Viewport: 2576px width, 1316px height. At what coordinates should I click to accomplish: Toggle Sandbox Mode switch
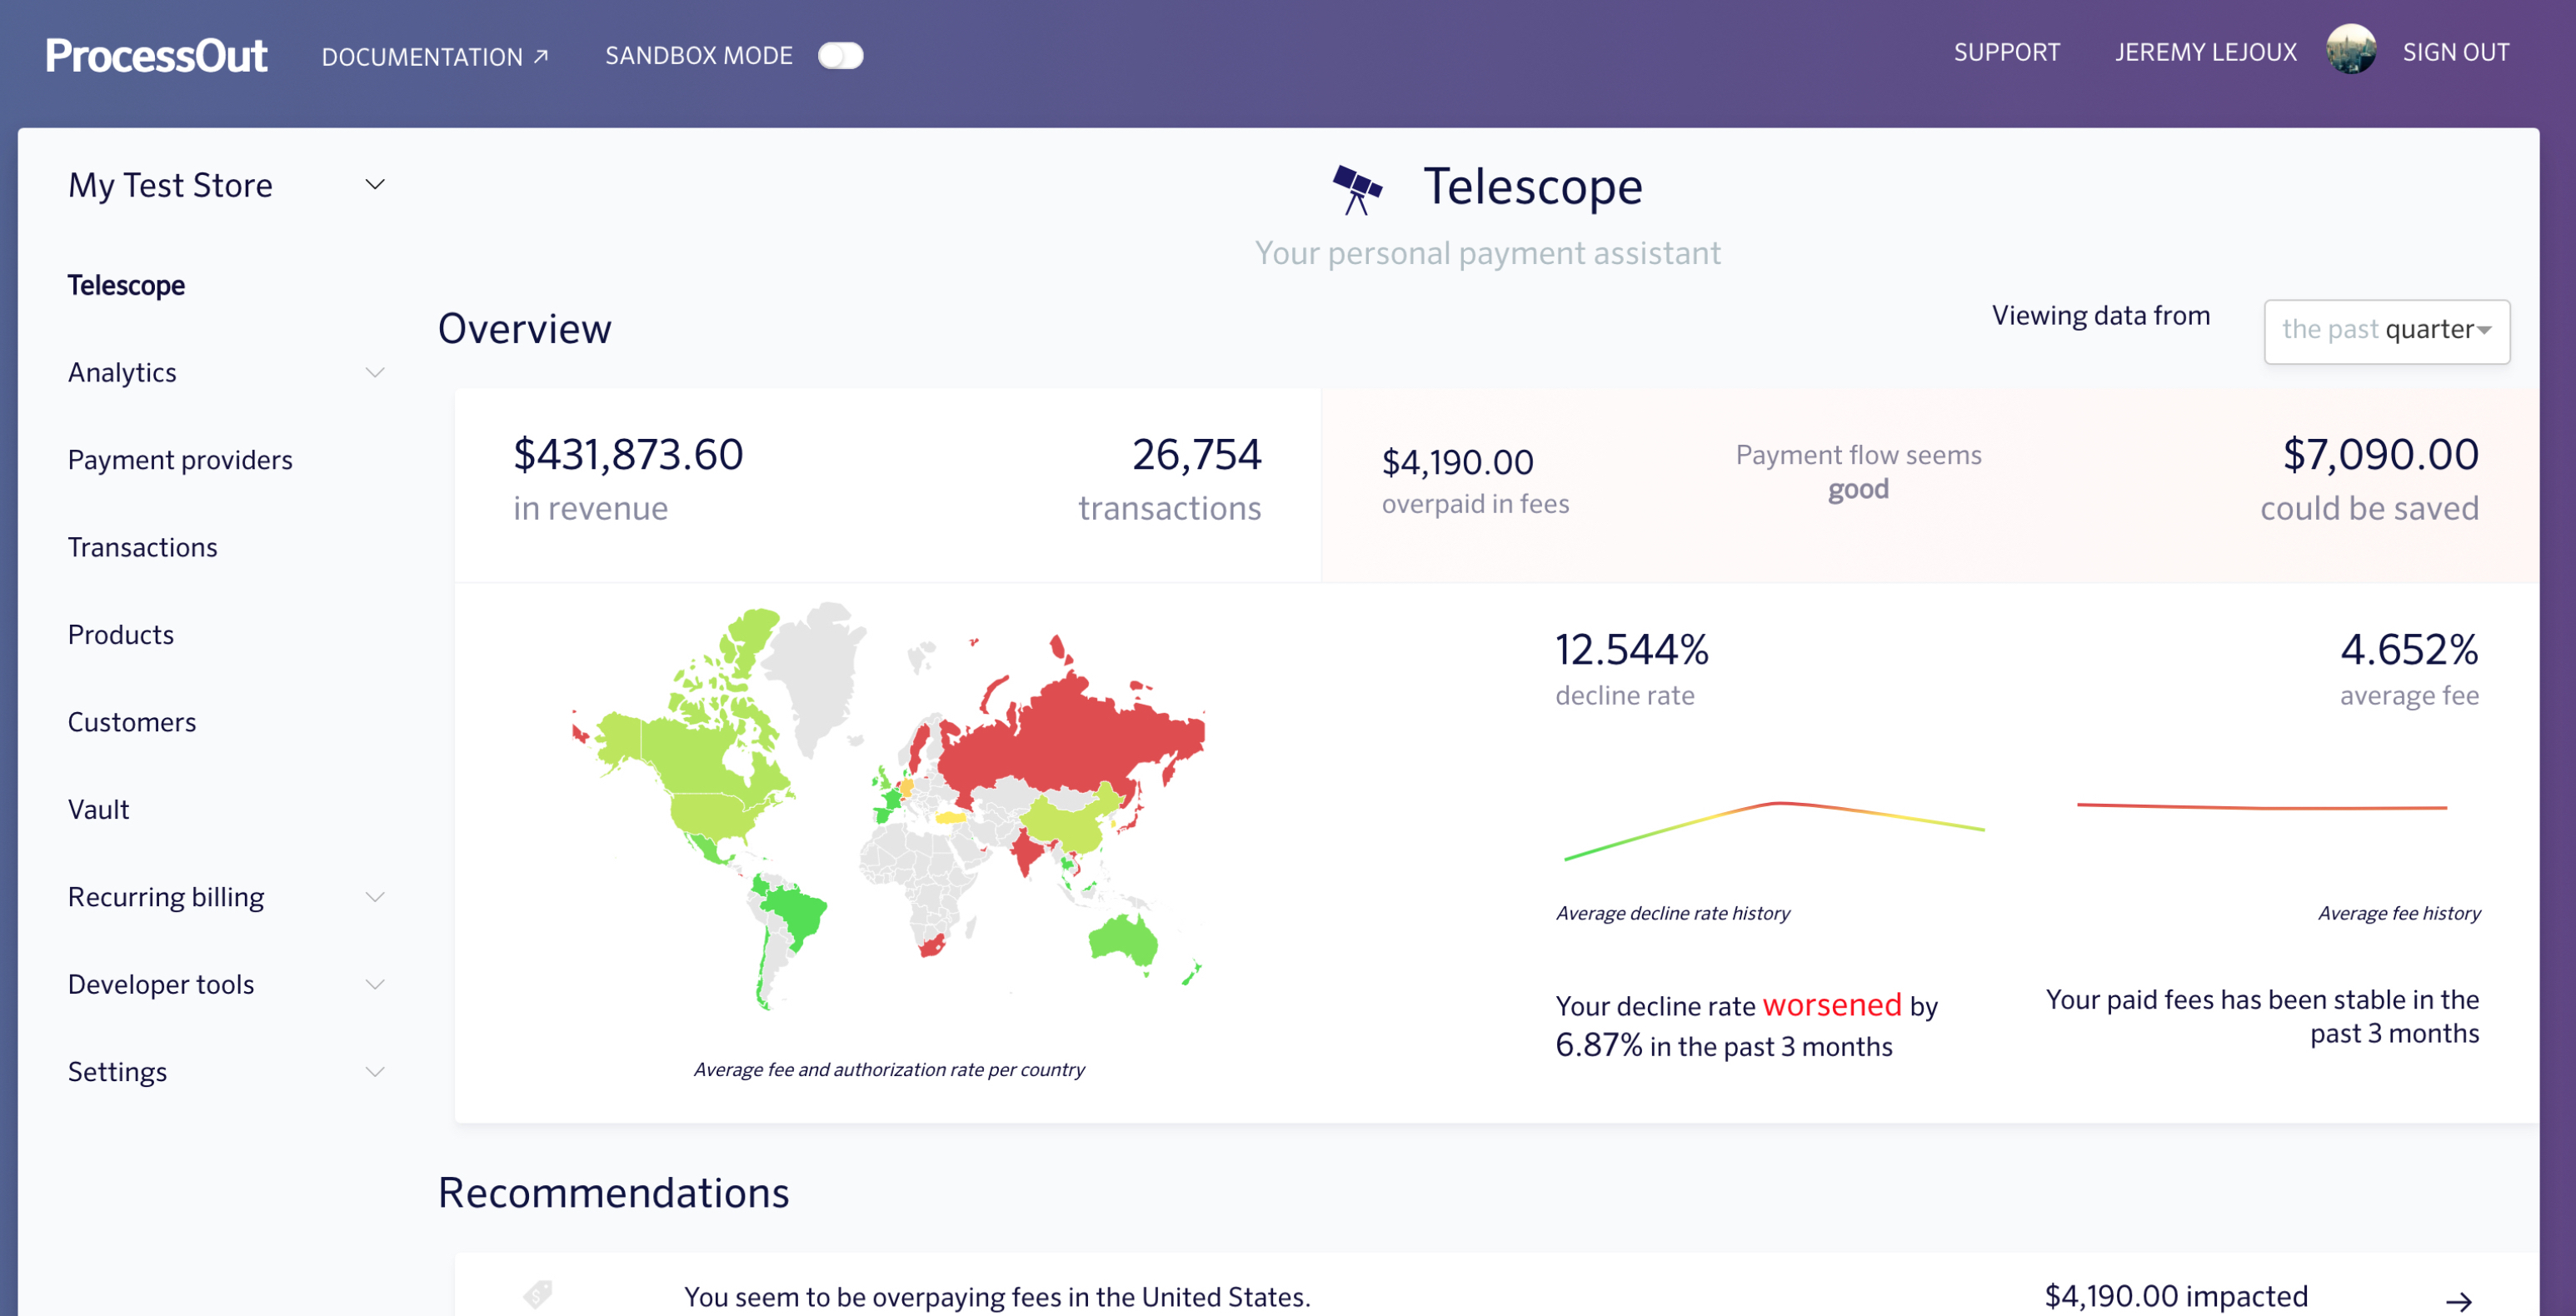point(840,55)
